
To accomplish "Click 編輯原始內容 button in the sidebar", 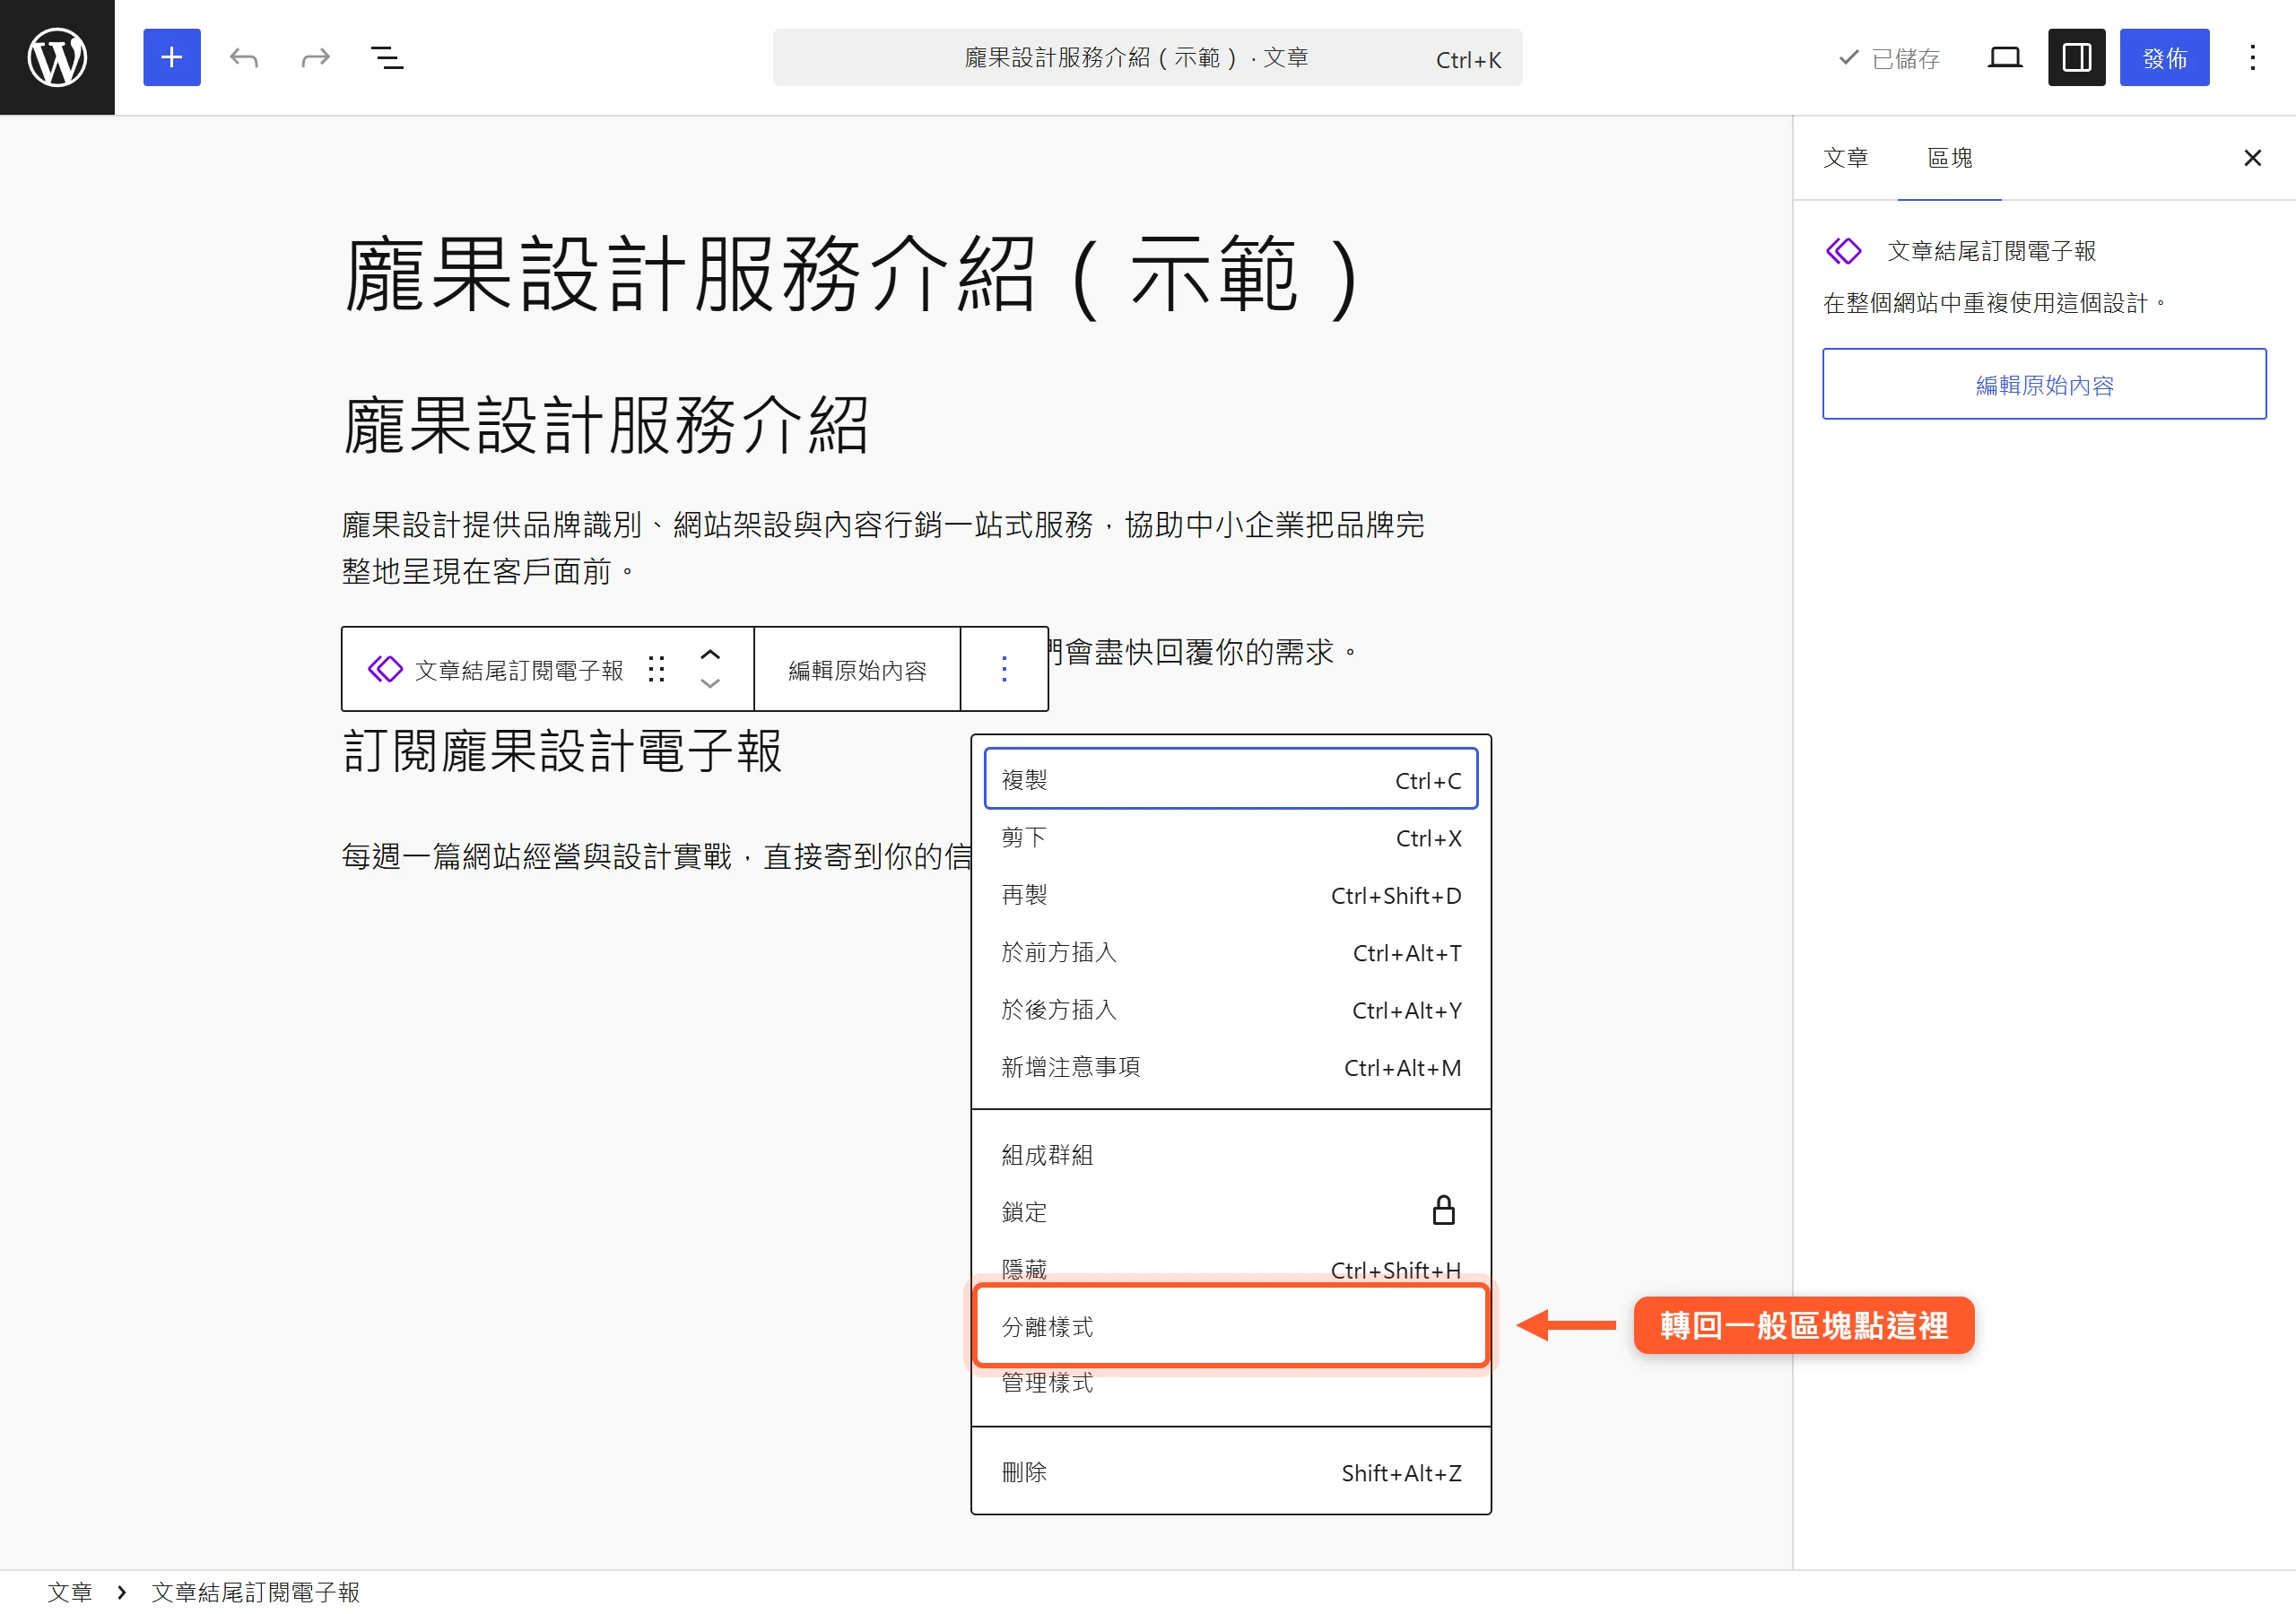I will click(2044, 384).
